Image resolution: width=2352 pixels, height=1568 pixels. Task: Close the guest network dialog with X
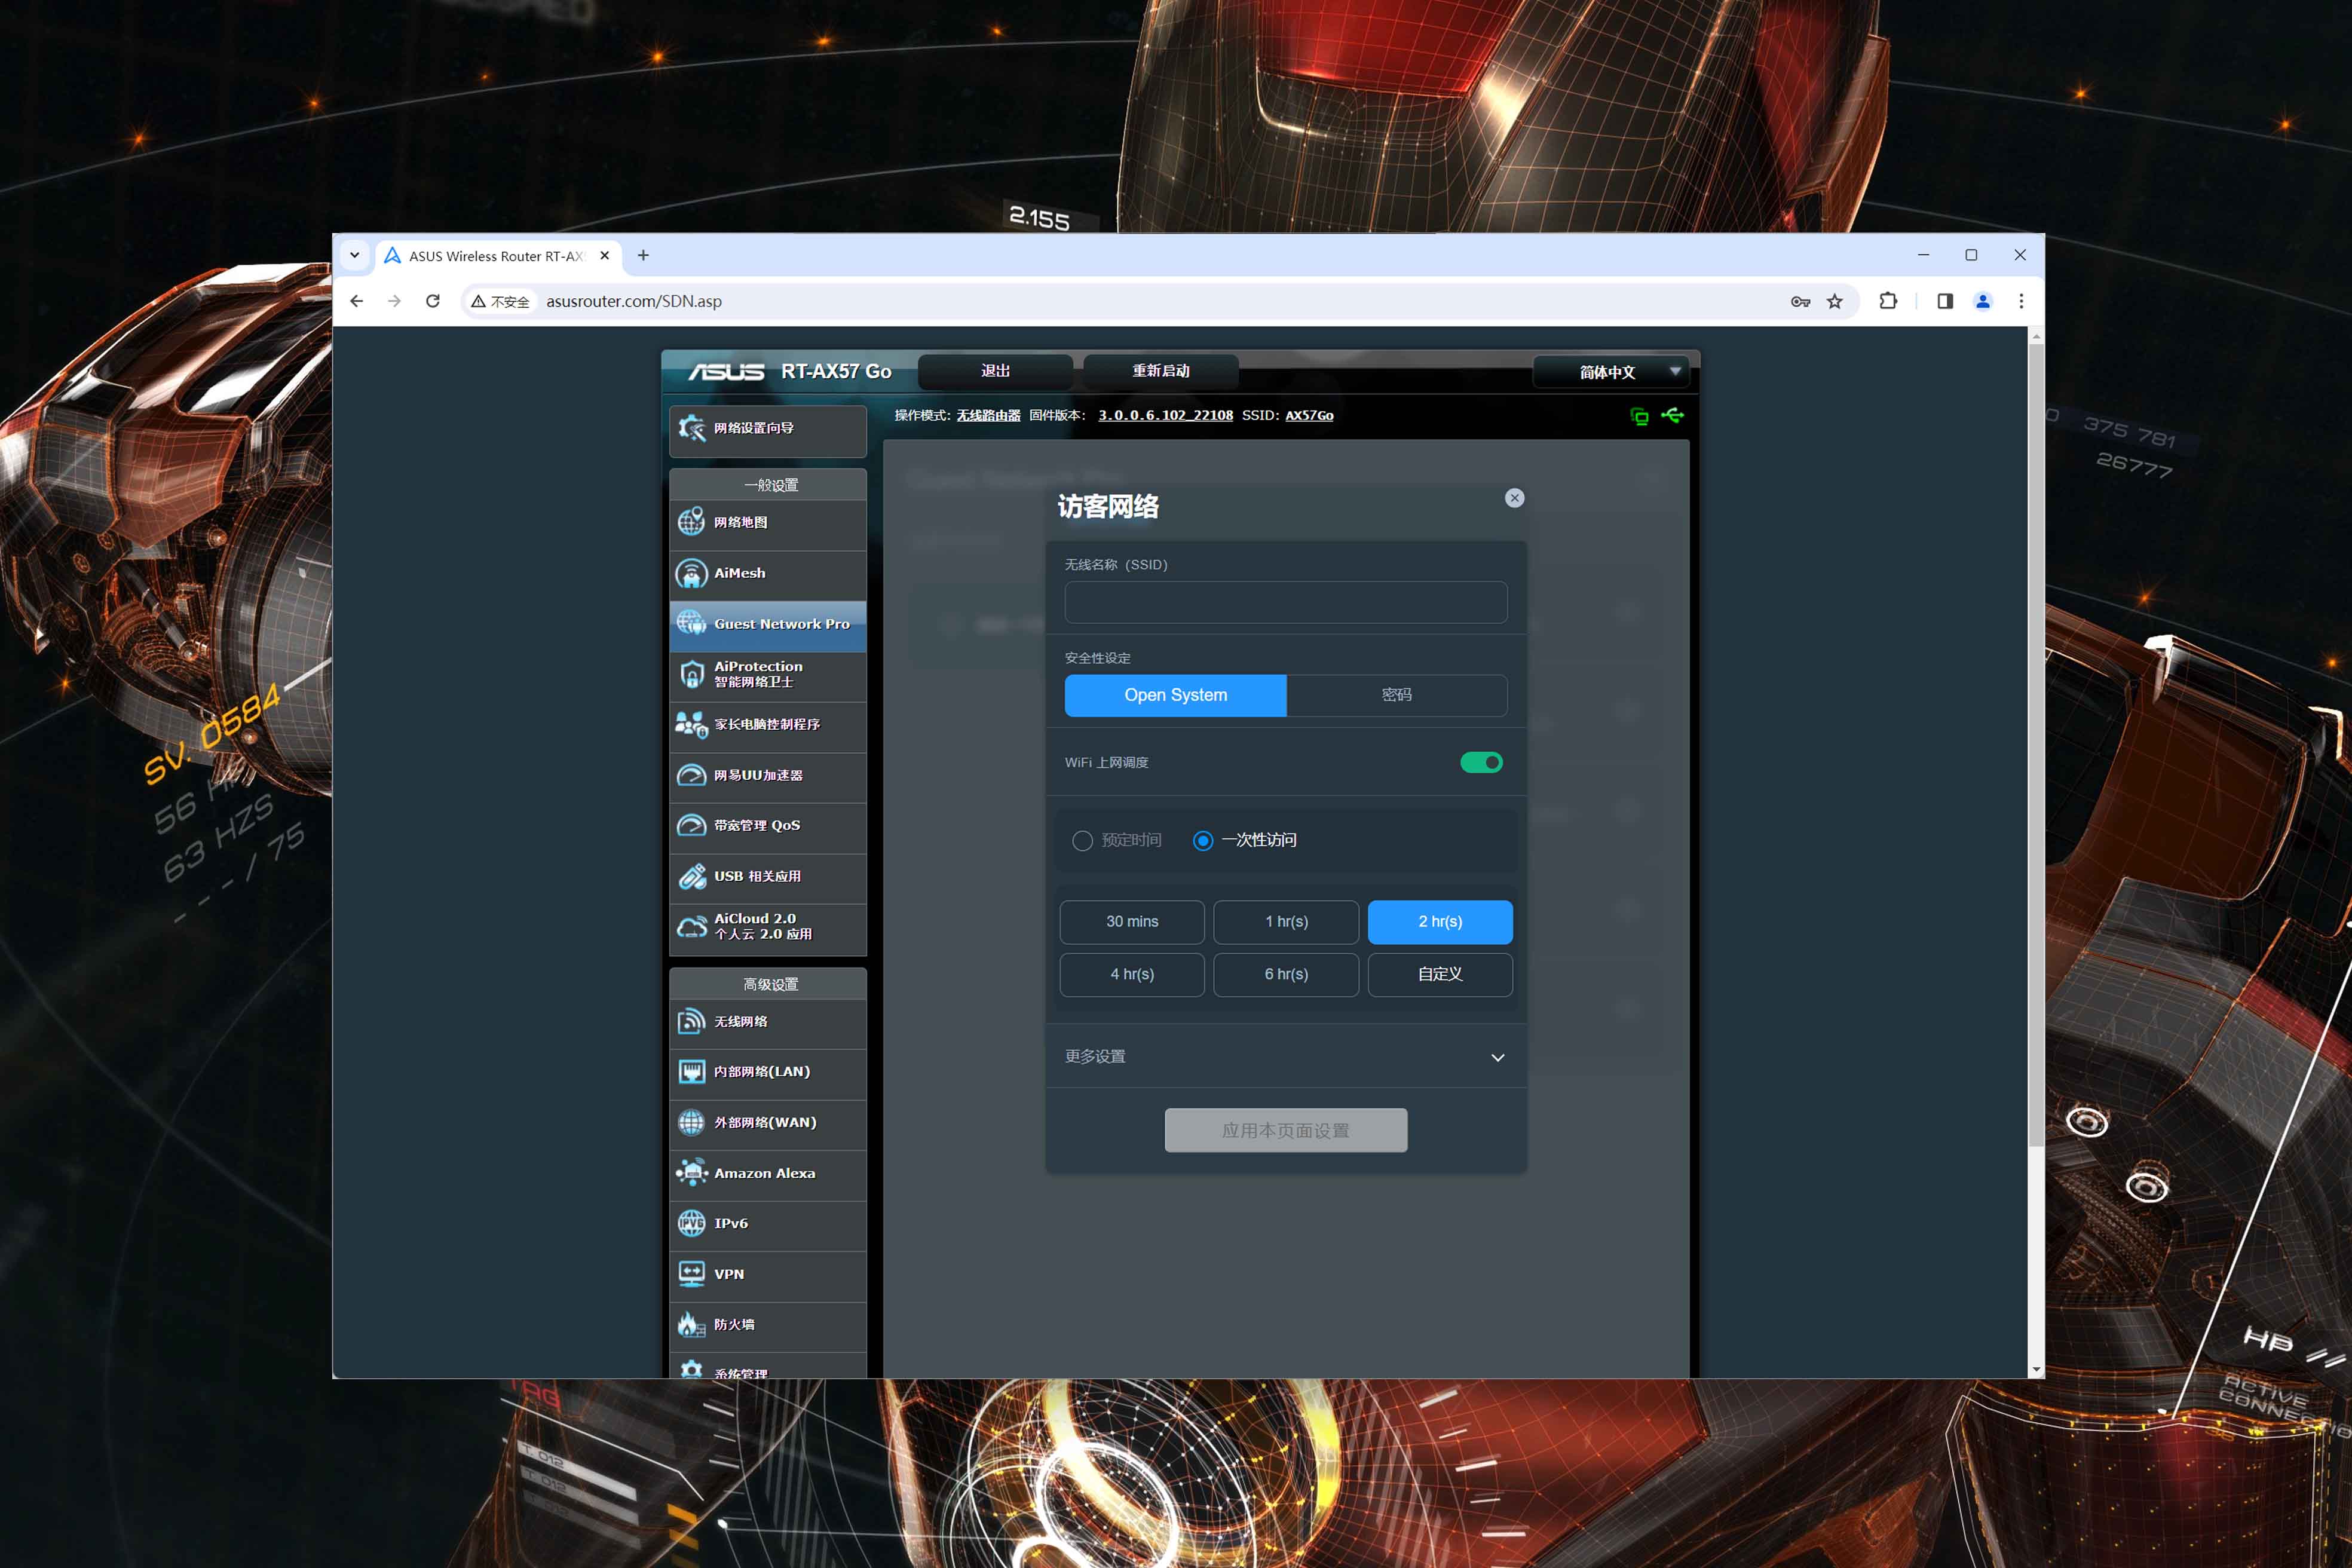(x=1514, y=498)
